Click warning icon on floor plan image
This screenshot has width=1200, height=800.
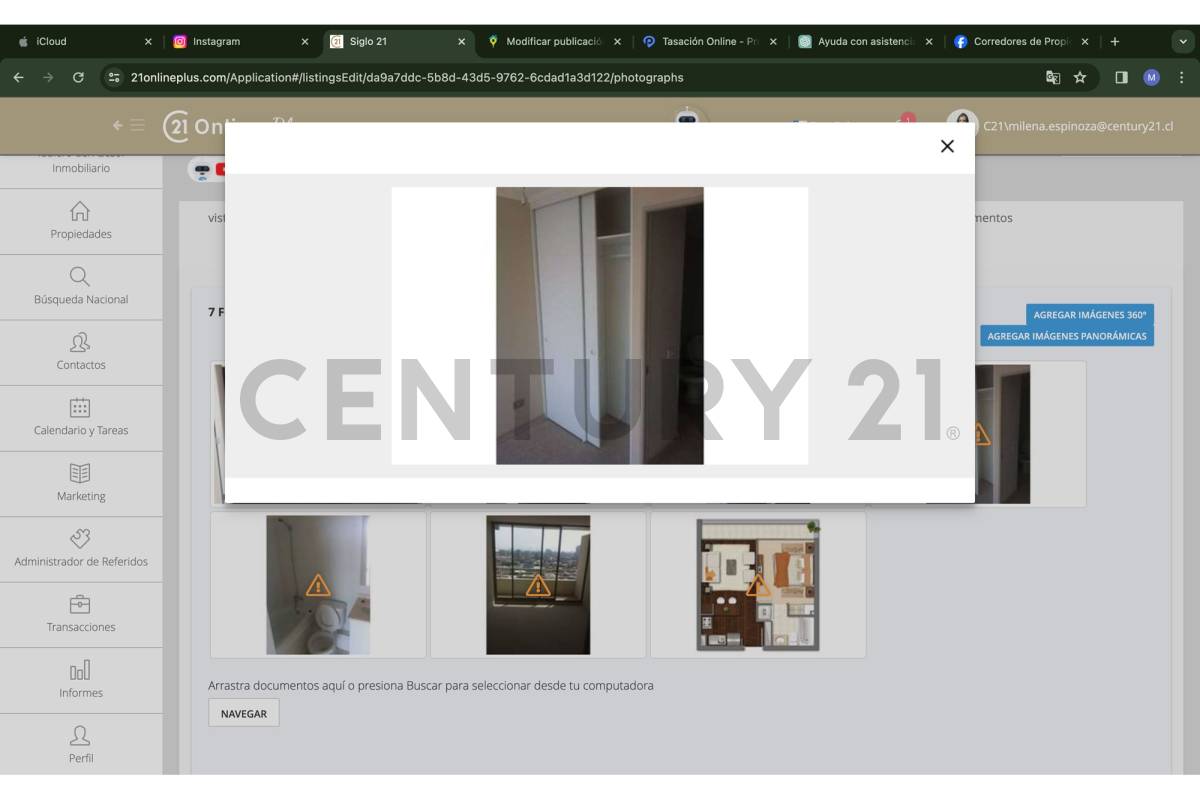[758, 585]
